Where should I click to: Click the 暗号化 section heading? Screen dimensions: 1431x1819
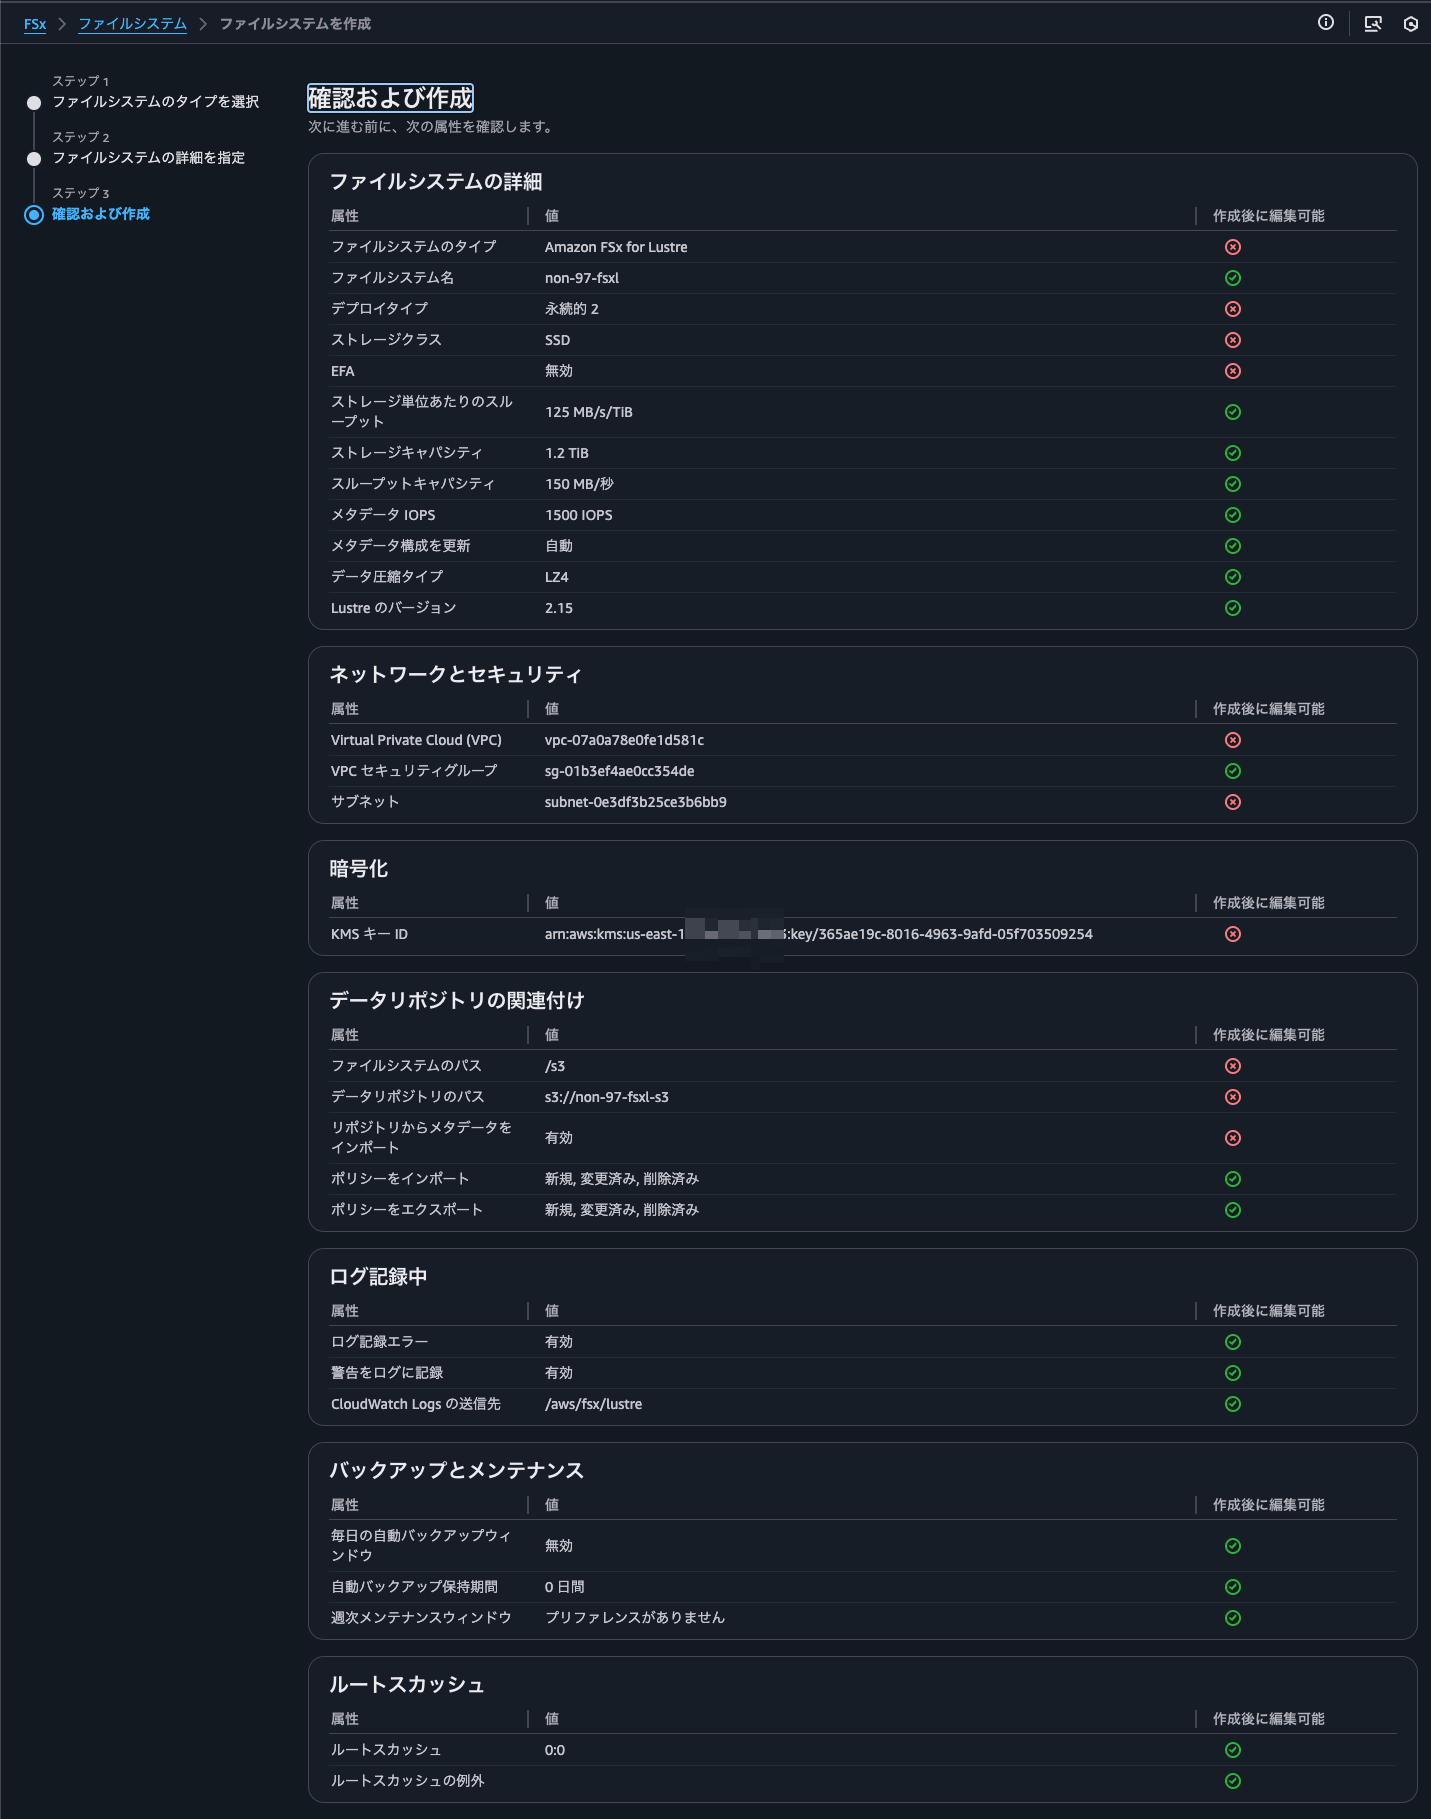[359, 869]
